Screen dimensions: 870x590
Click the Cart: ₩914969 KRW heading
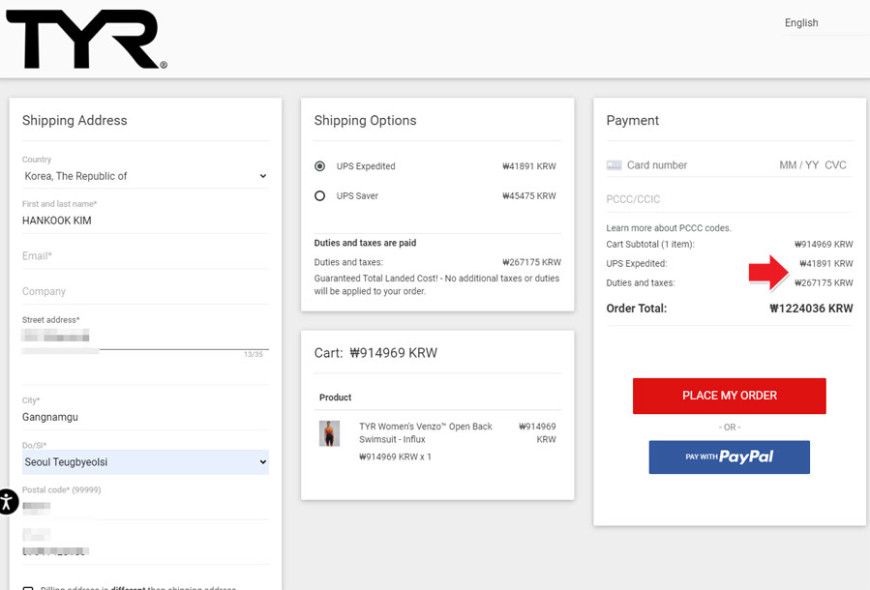tap(376, 353)
